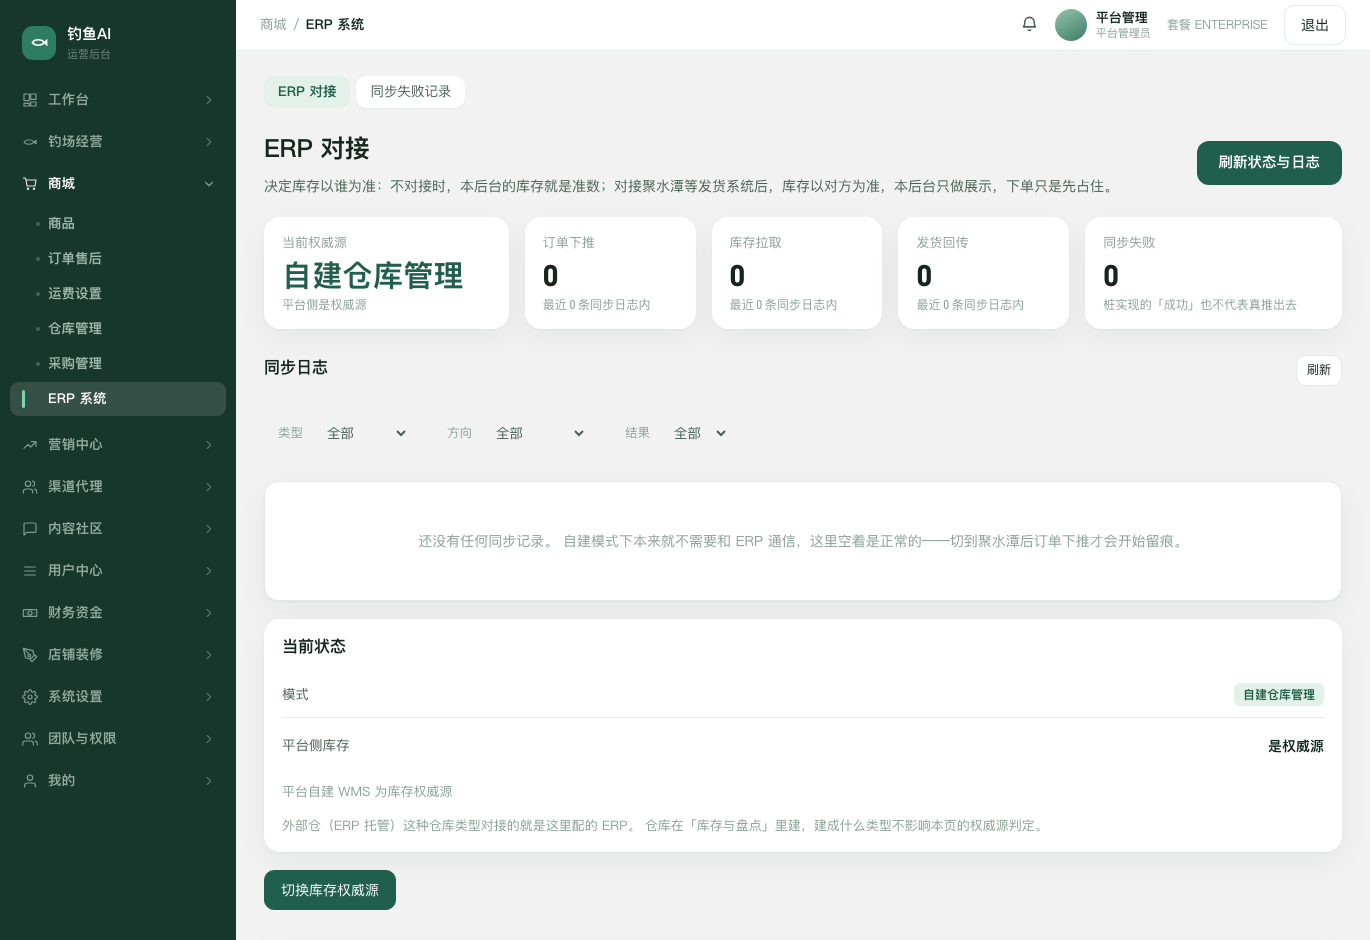
Task: Click the 用户中心 list icon
Action: tap(30, 571)
